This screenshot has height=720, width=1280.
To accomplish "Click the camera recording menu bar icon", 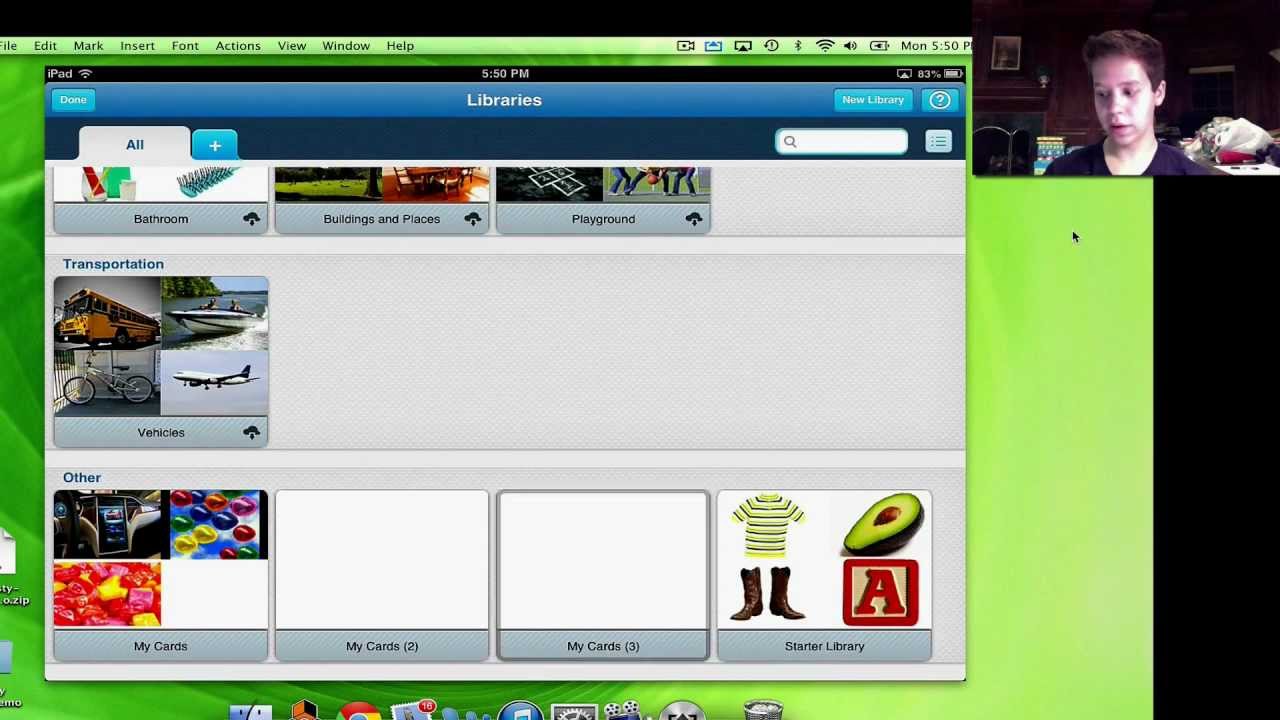I will 686,46.
